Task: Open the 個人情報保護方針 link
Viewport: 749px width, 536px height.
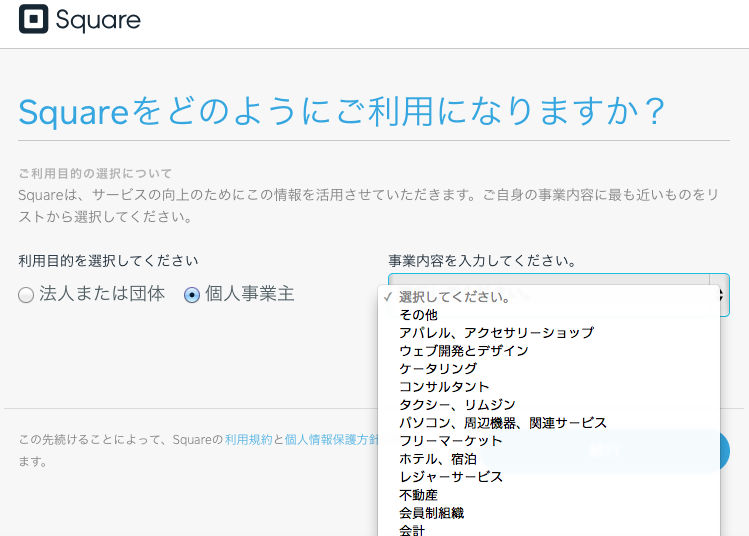Action: tap(331, 440)
